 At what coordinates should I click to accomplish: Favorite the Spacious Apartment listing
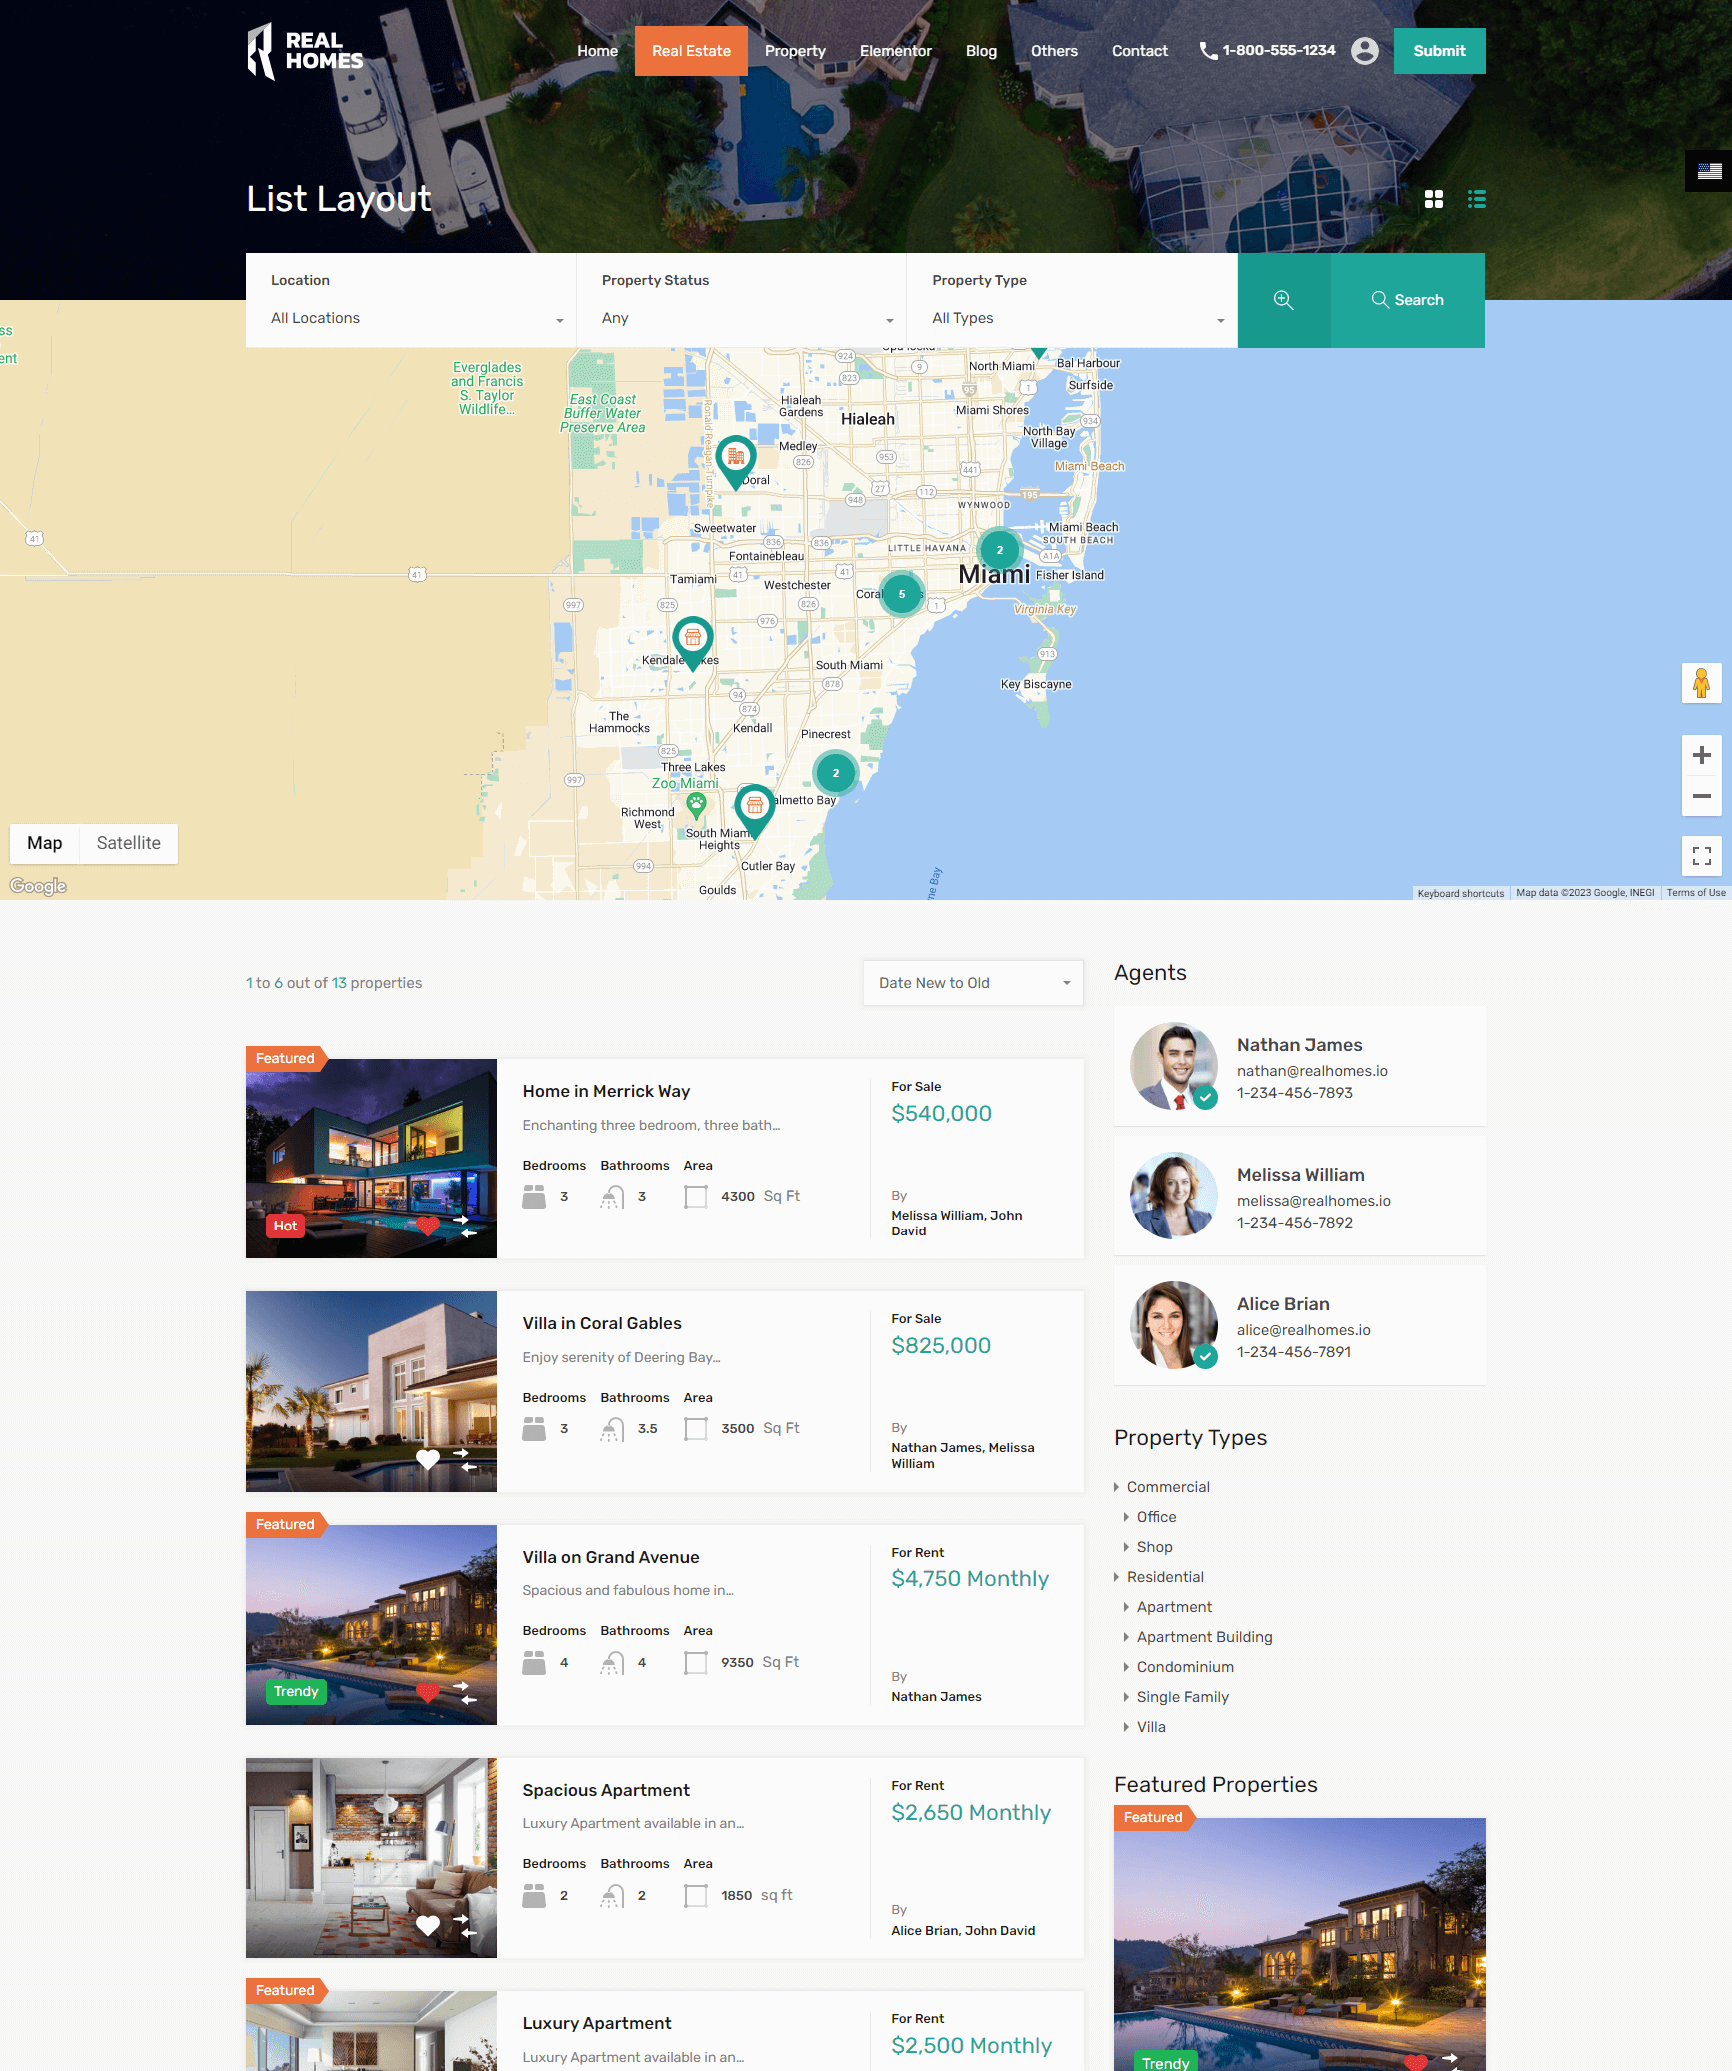point(428,1925)
